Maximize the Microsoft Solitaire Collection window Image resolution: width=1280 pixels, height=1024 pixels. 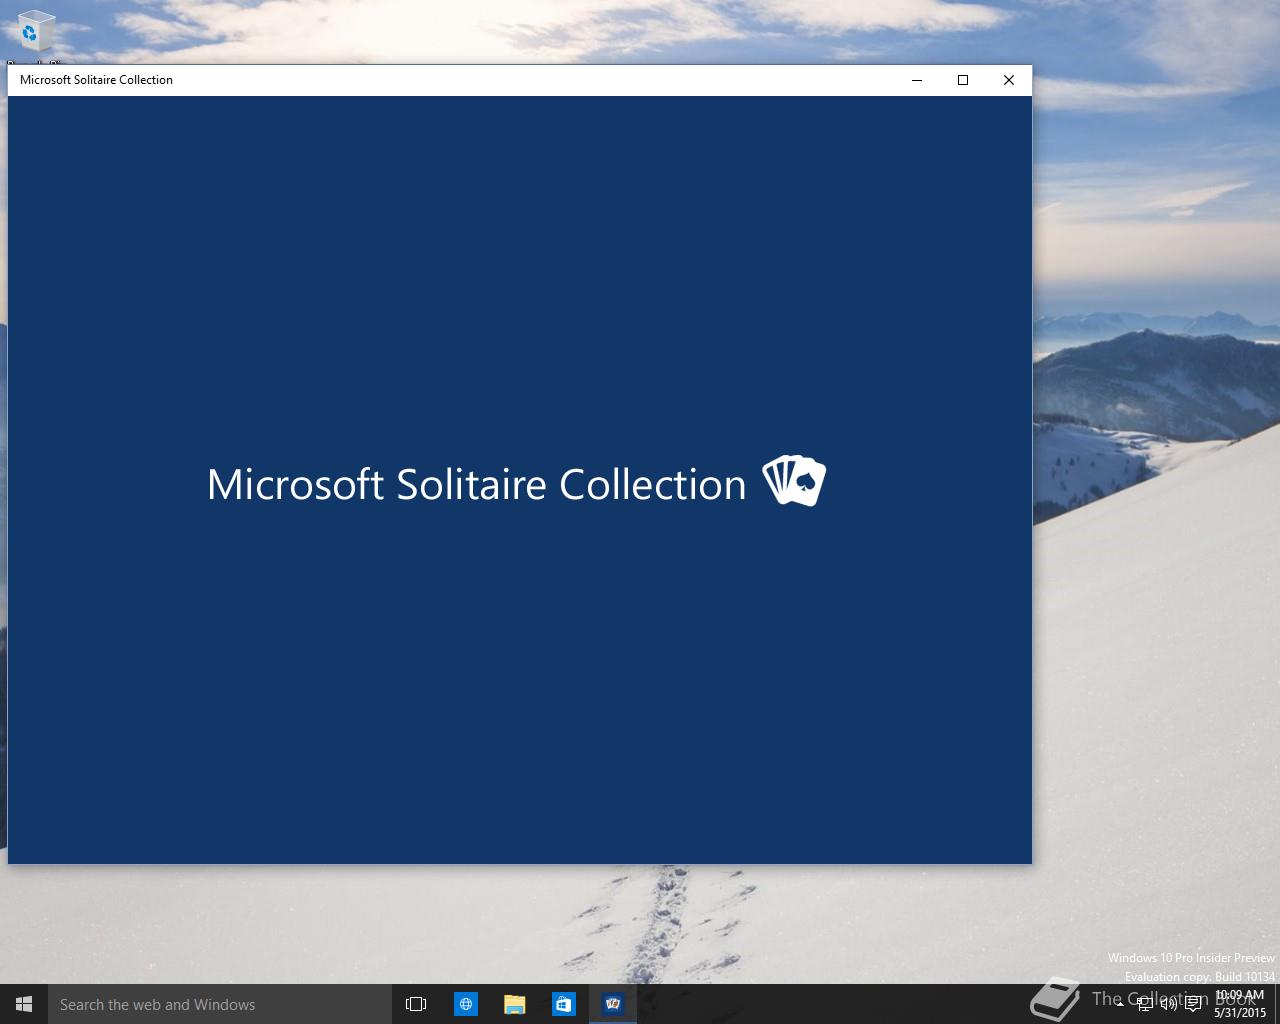coord(963,80)
